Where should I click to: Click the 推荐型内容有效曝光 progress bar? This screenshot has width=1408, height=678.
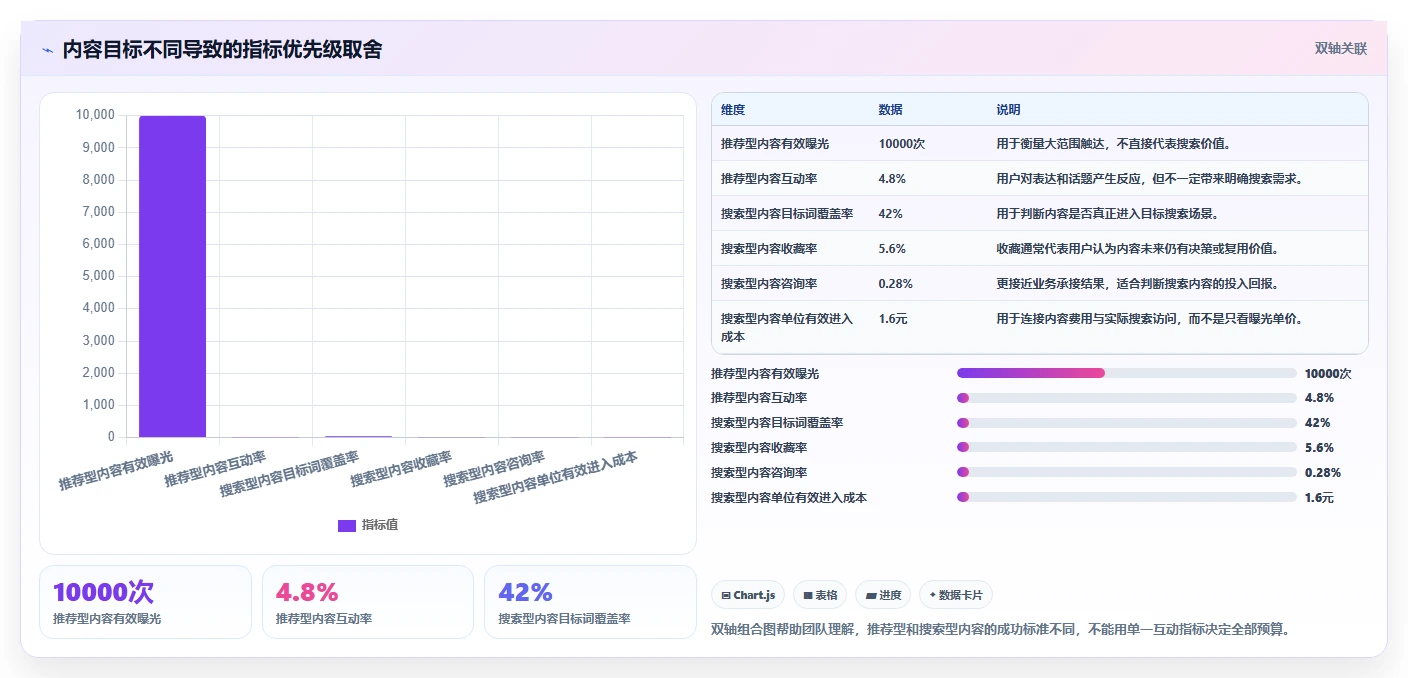(x=1126, y=373)
